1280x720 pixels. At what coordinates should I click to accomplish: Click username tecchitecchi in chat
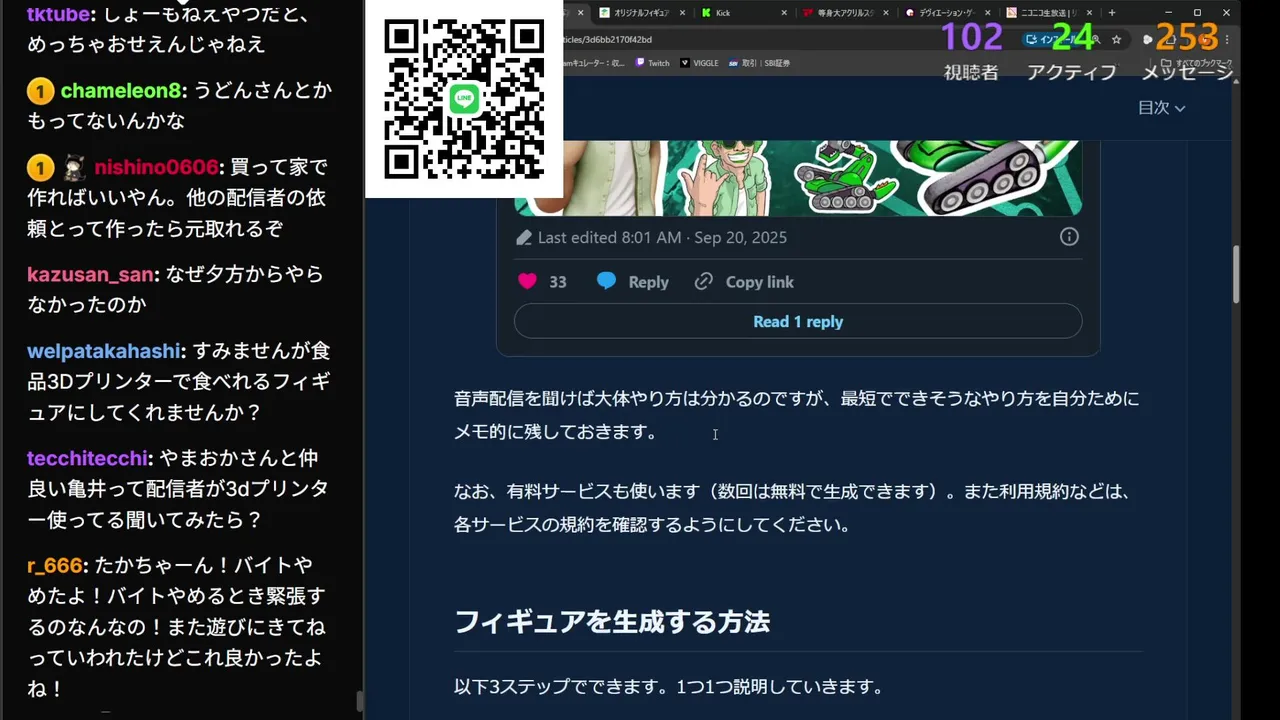88,459
